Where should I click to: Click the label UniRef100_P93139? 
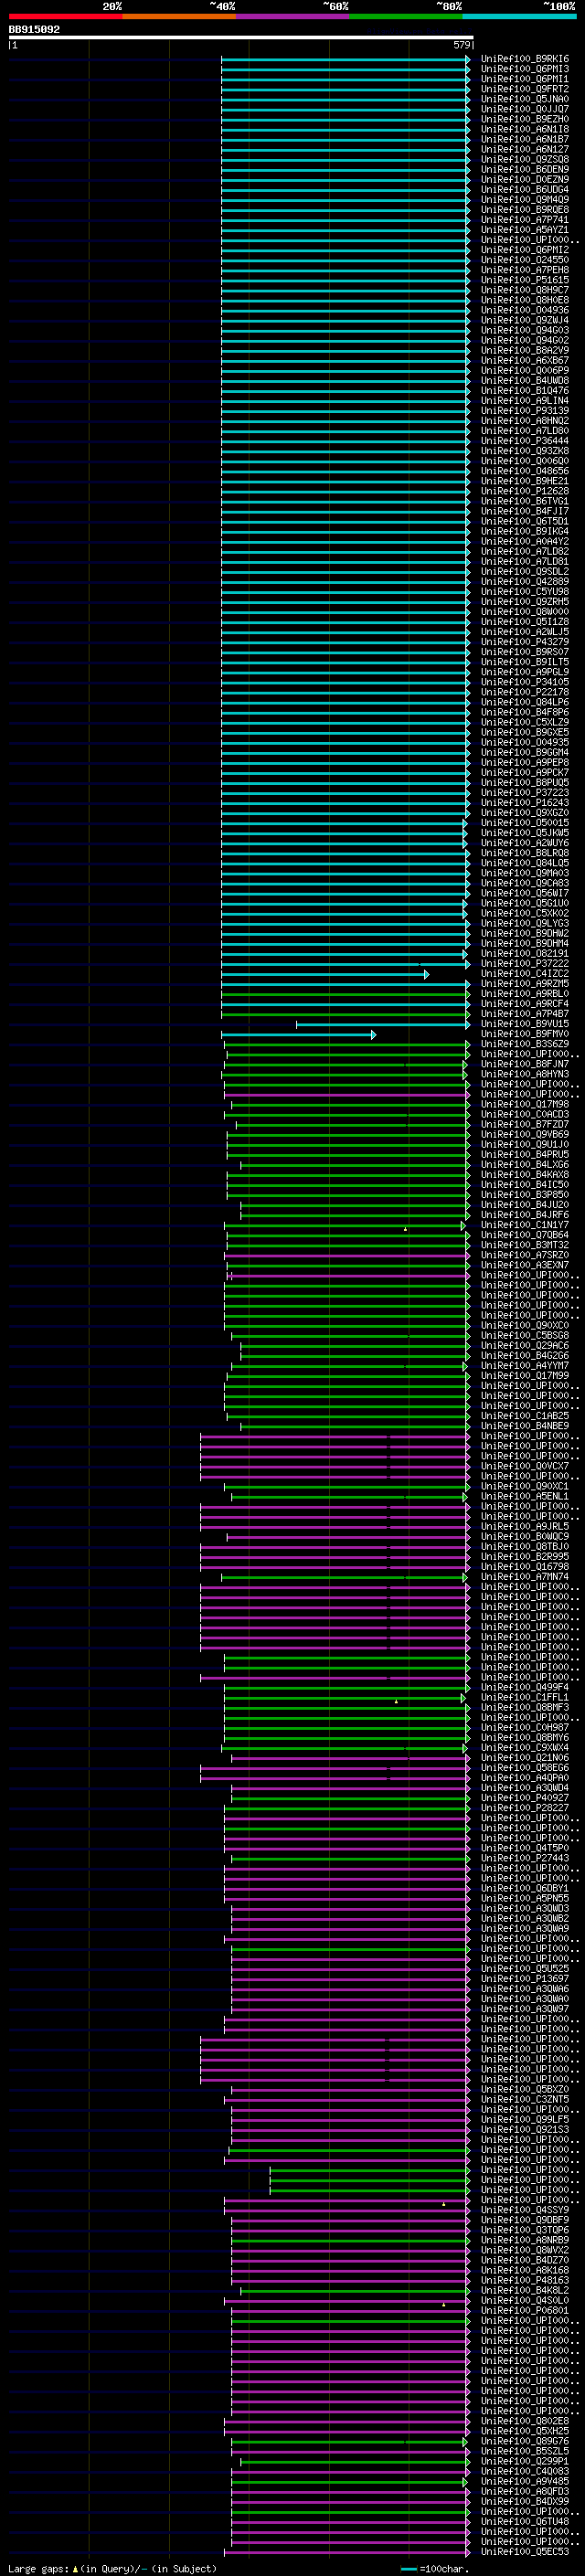(525, 411)
